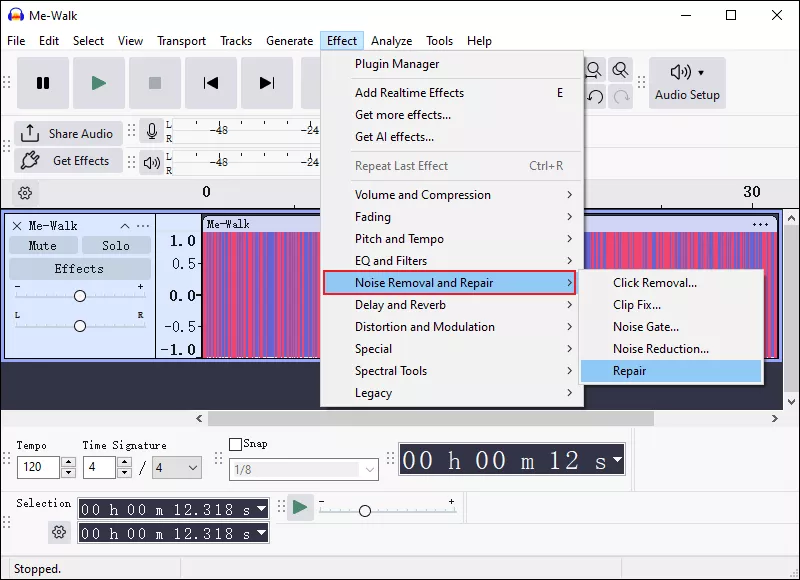
Task: Expand the Pitch and Tempo submenu
Action: [452, 239]
